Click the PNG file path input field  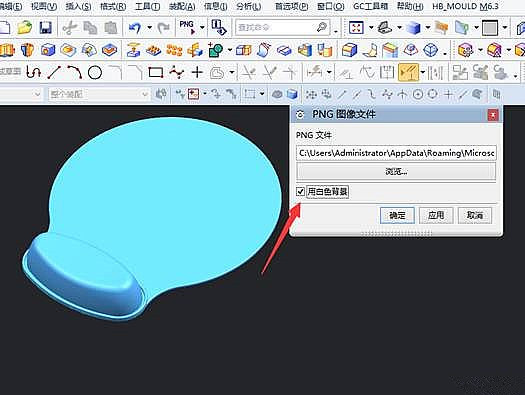pyautogui.click(x=396, y=153)
